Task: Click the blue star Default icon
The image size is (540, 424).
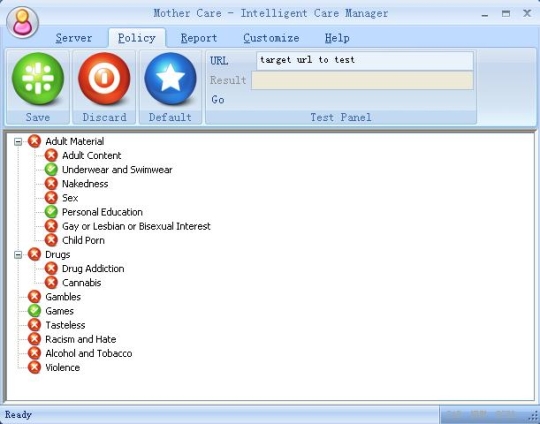Action: pos(170,79)
